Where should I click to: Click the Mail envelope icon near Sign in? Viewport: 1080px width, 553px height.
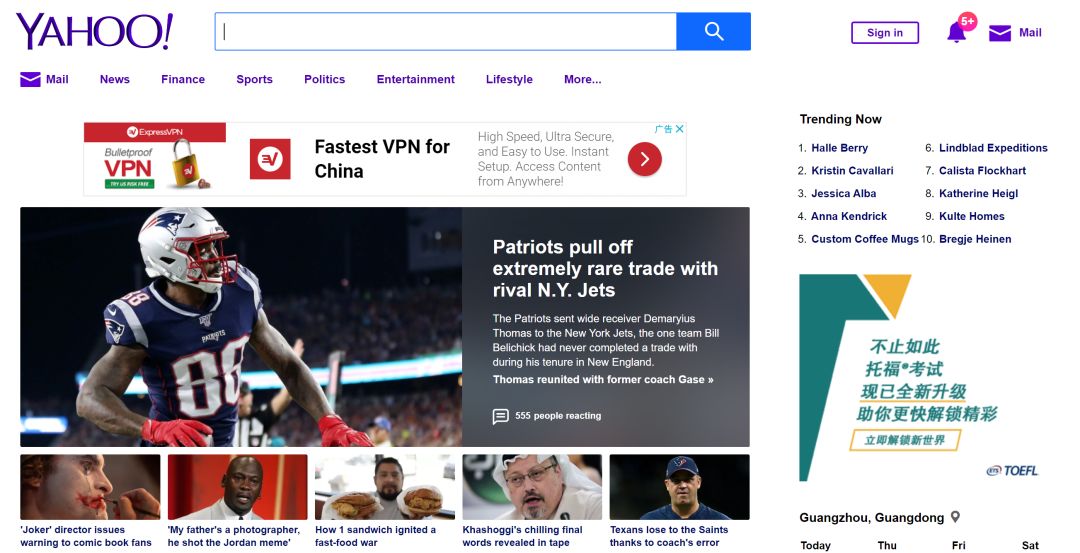[1000, 33]
